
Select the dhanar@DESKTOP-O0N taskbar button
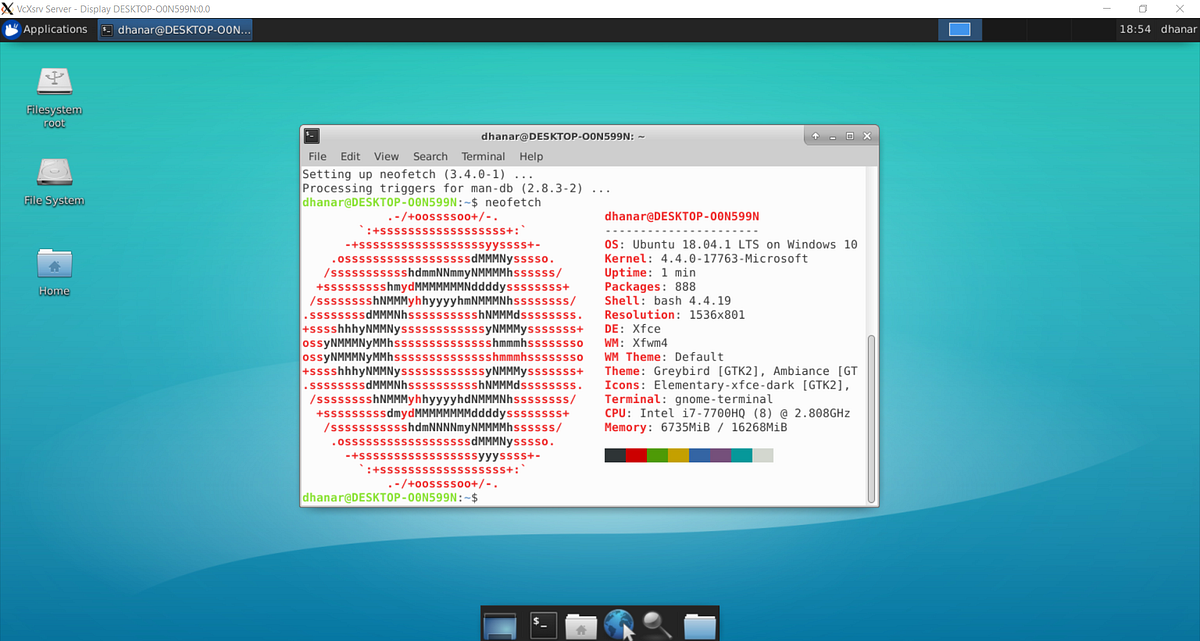175,29
